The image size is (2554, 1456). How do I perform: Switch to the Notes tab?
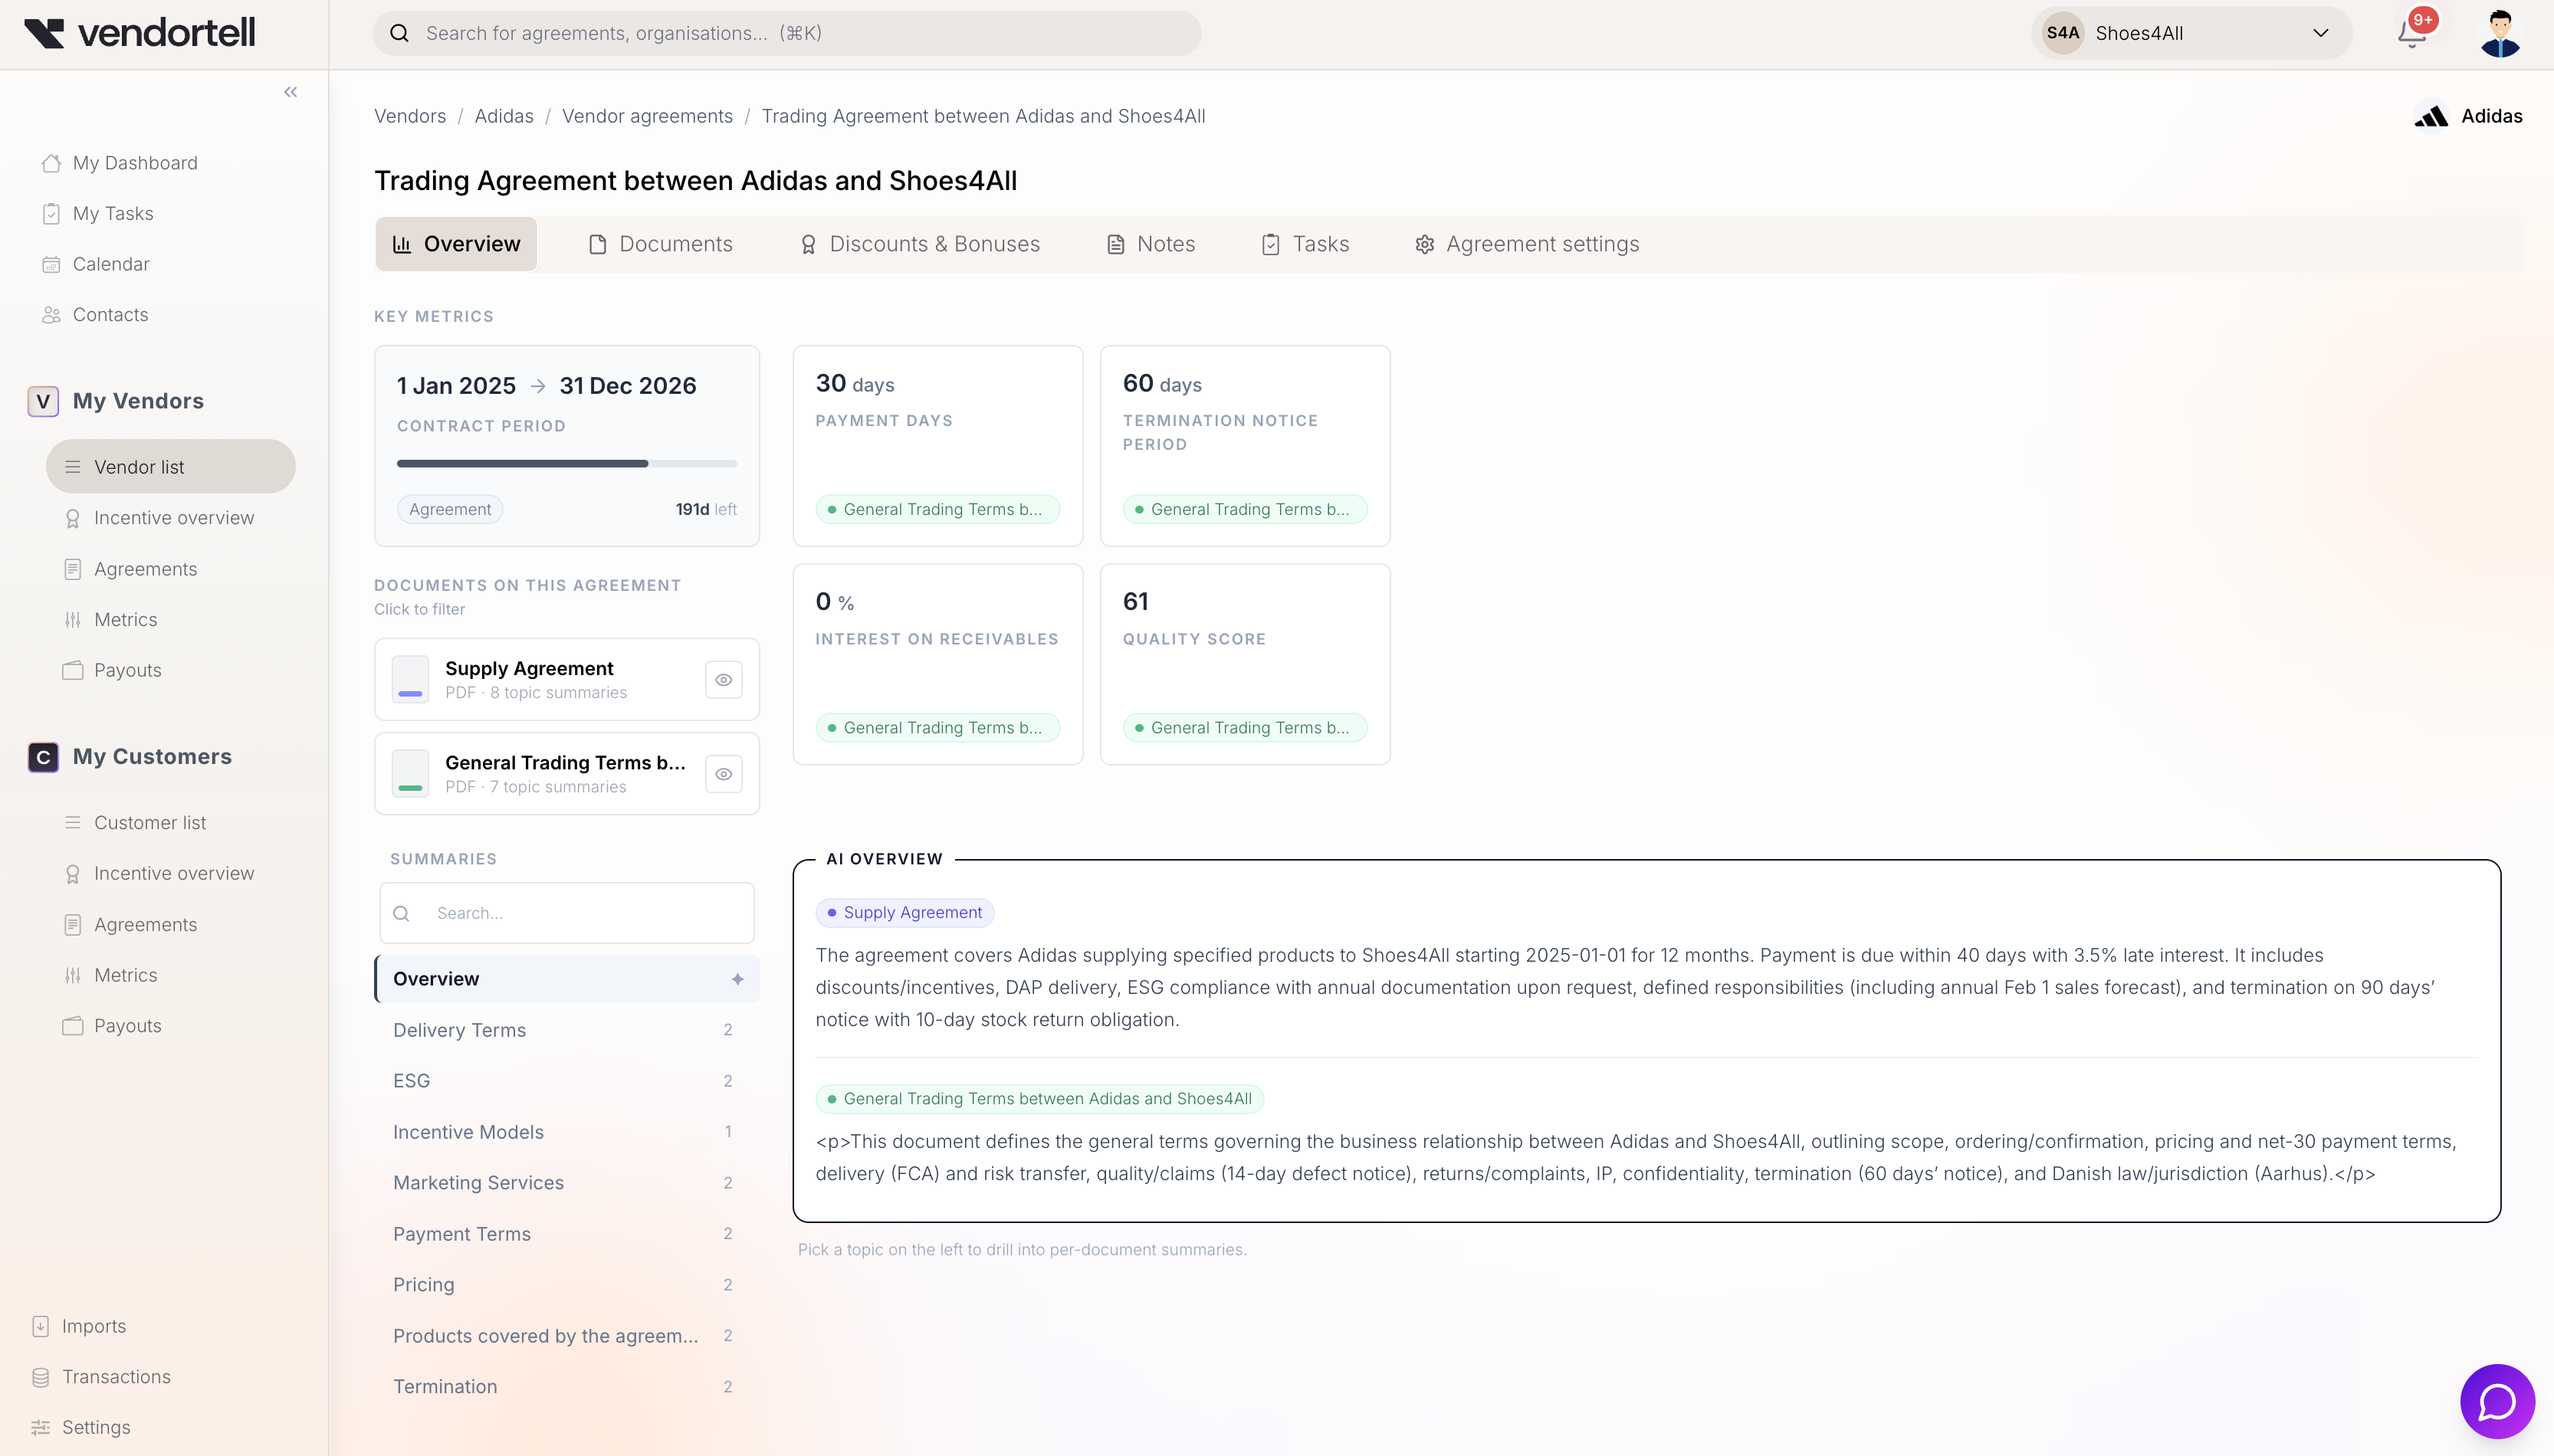coord(1151,244)
